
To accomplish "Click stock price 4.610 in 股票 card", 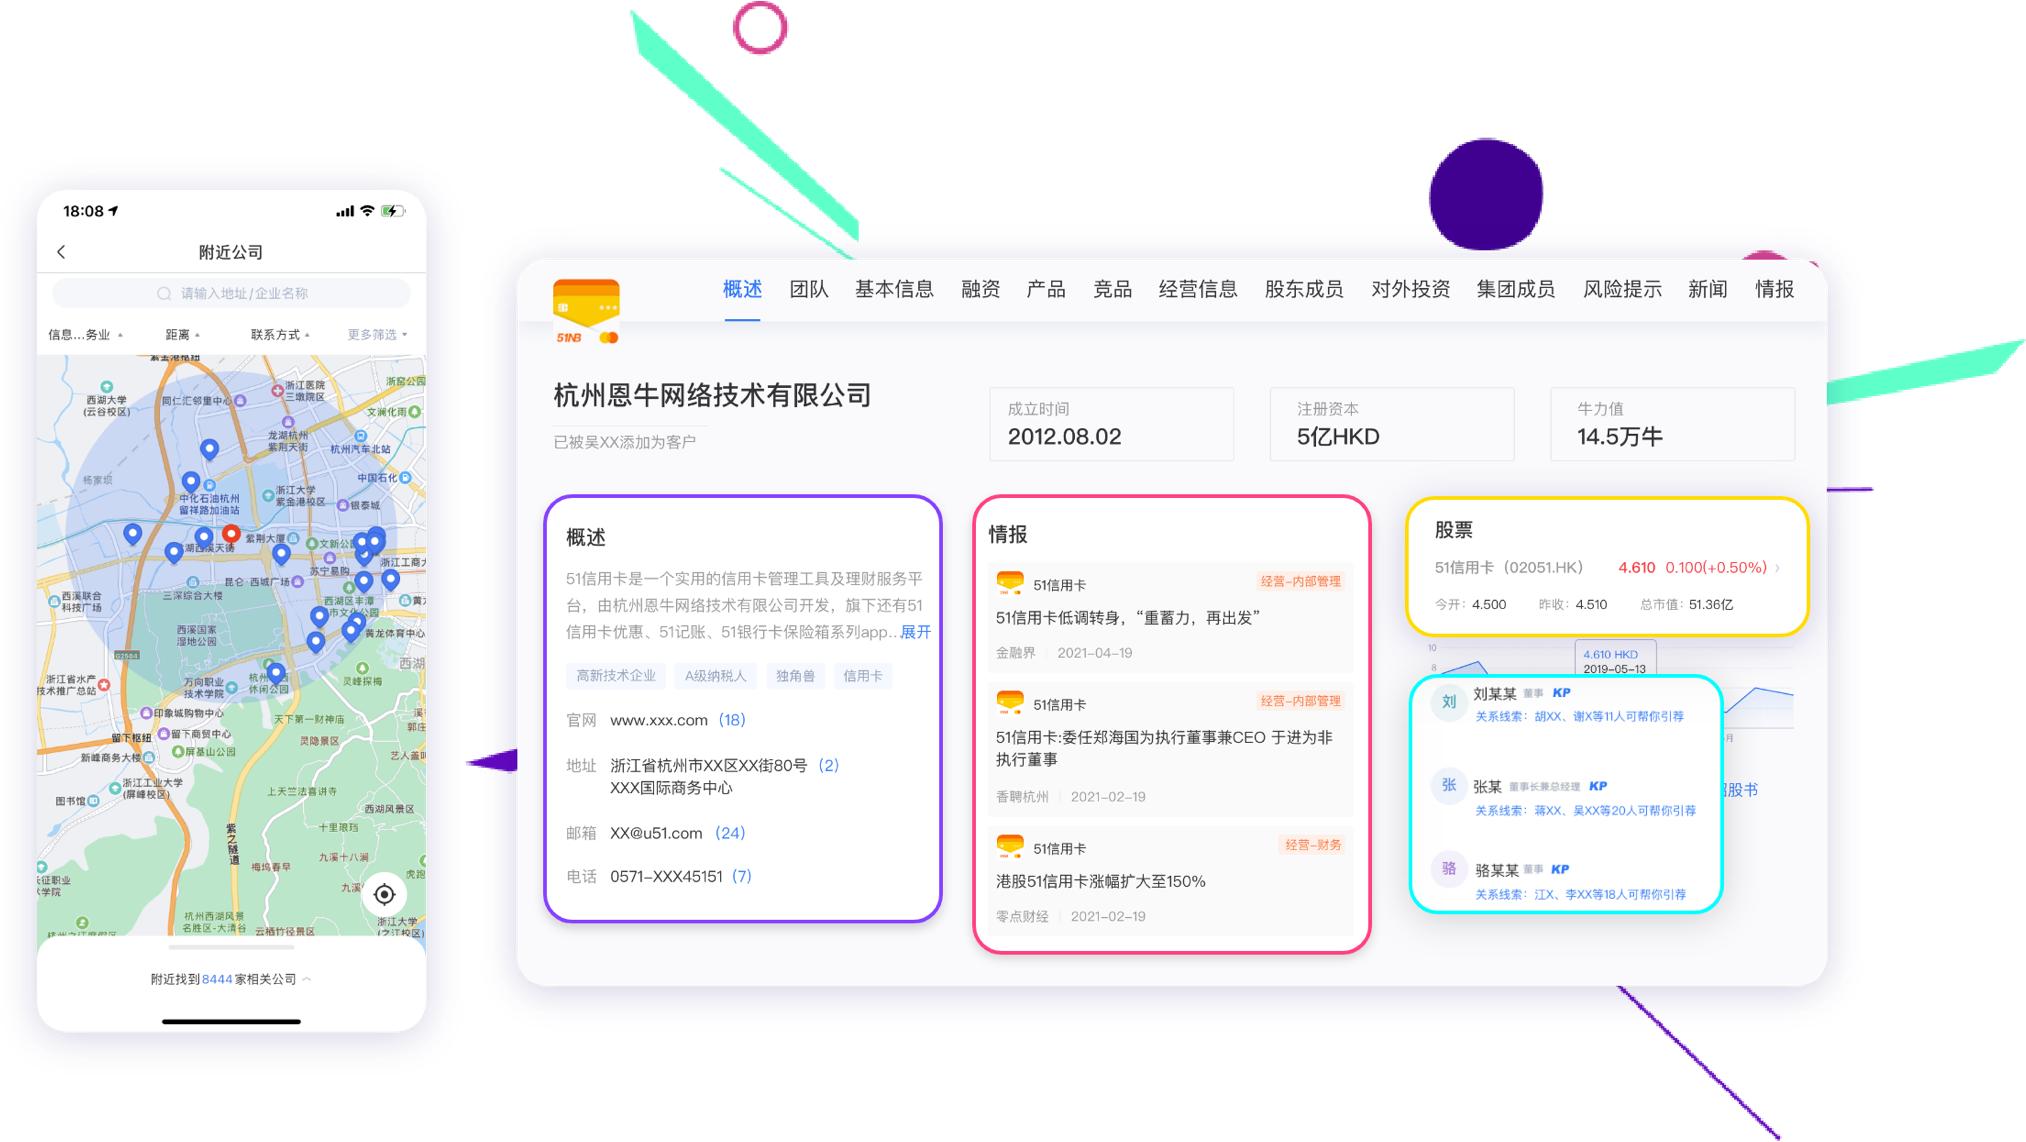I will [x=1636, y=567].
